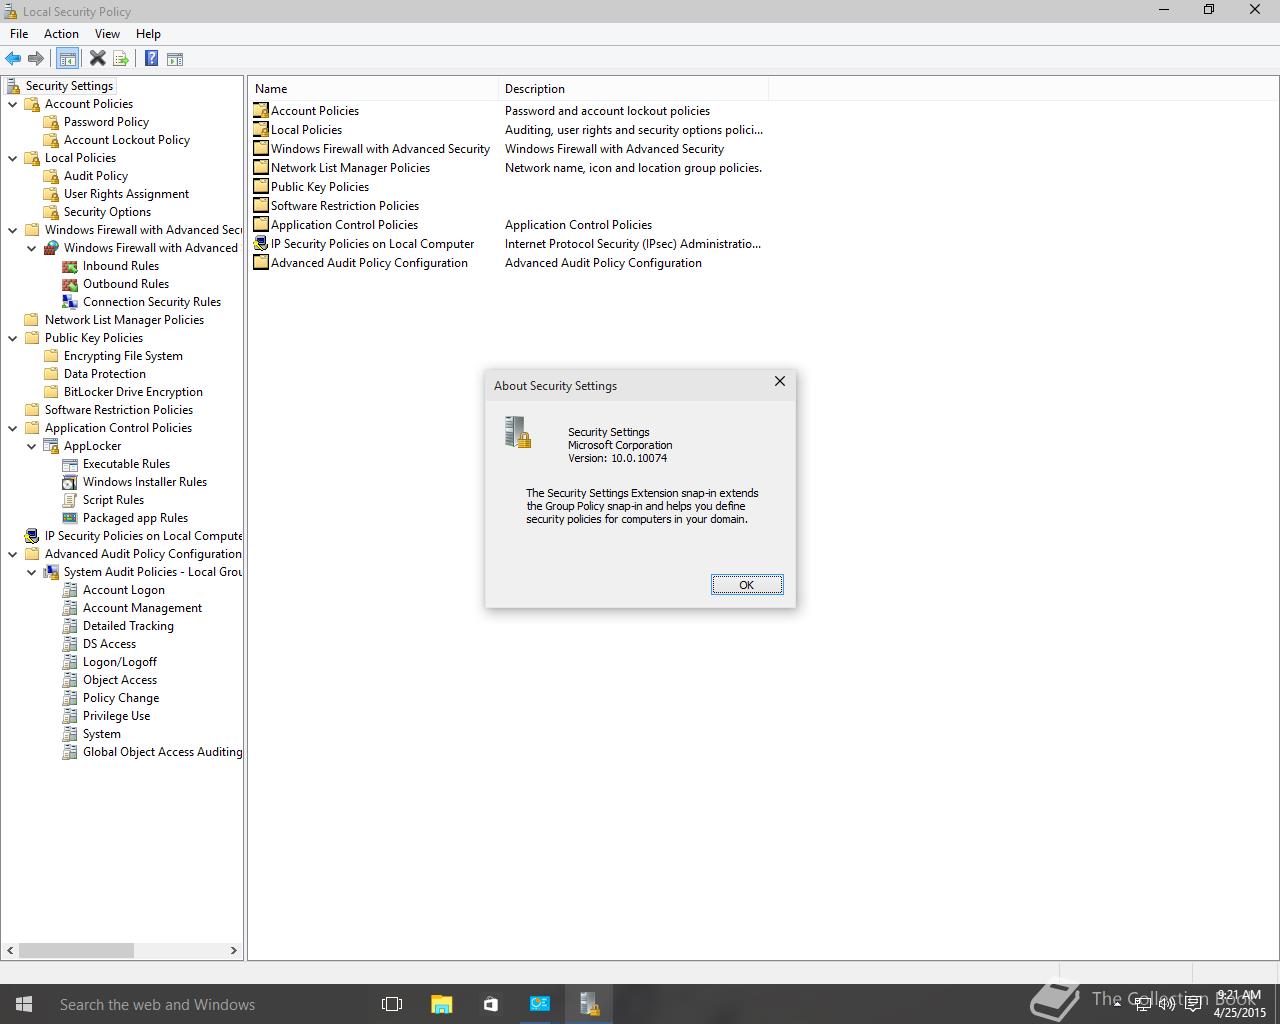Click the Outbound Rules icon in tree

pos(70,284)
